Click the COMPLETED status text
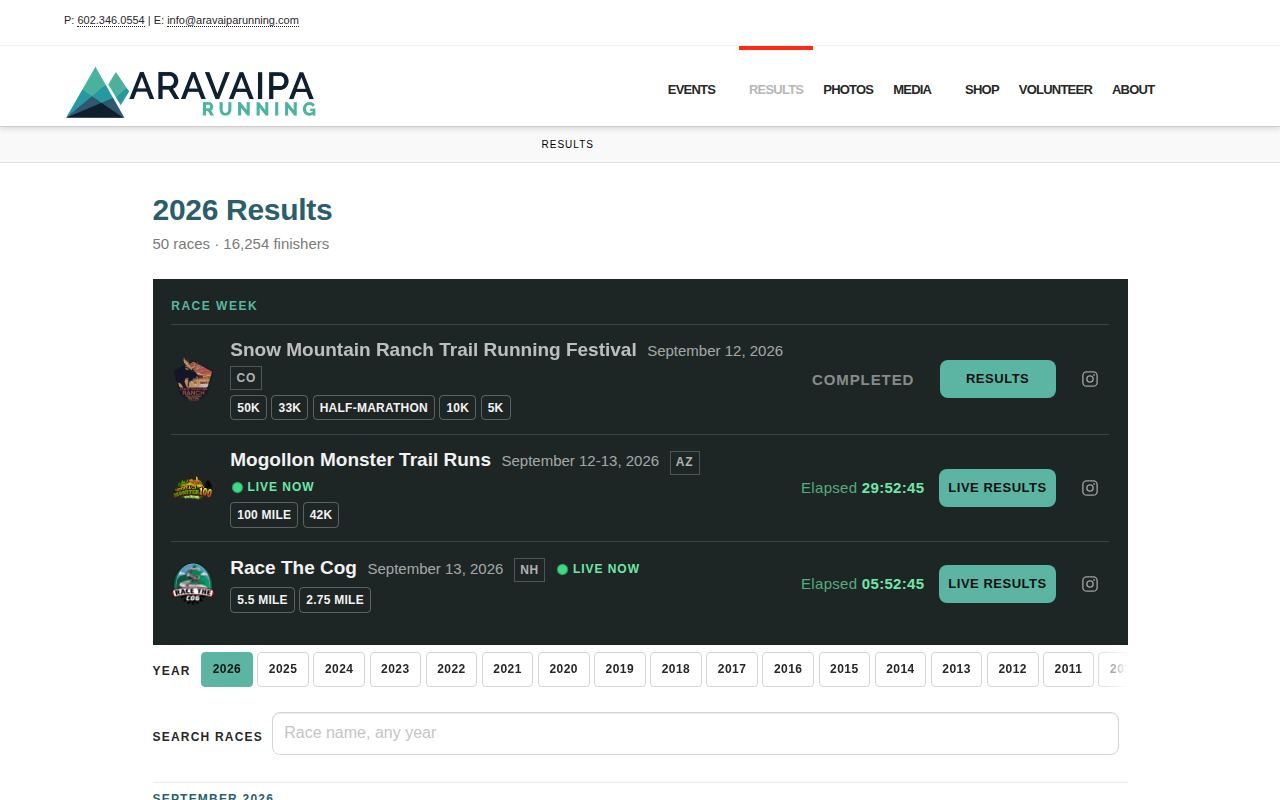 pos(863,380)
